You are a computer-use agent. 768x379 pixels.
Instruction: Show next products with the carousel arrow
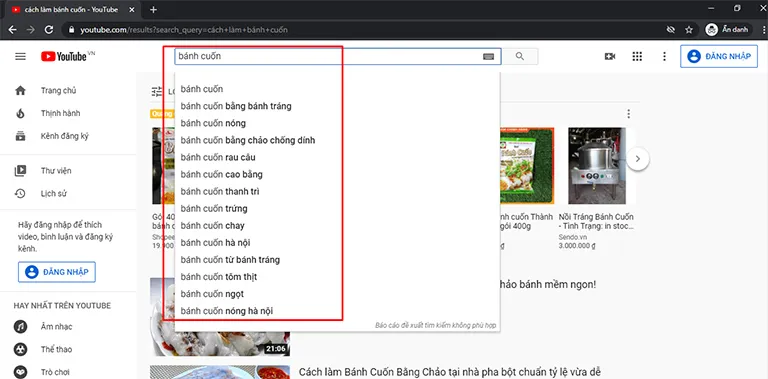pos(637,159)
